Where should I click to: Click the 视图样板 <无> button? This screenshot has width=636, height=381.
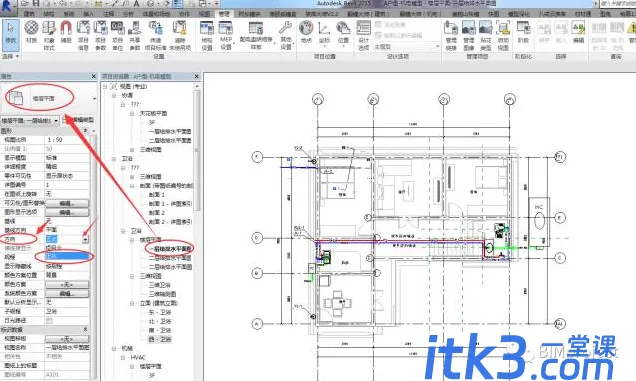[67, 338]
